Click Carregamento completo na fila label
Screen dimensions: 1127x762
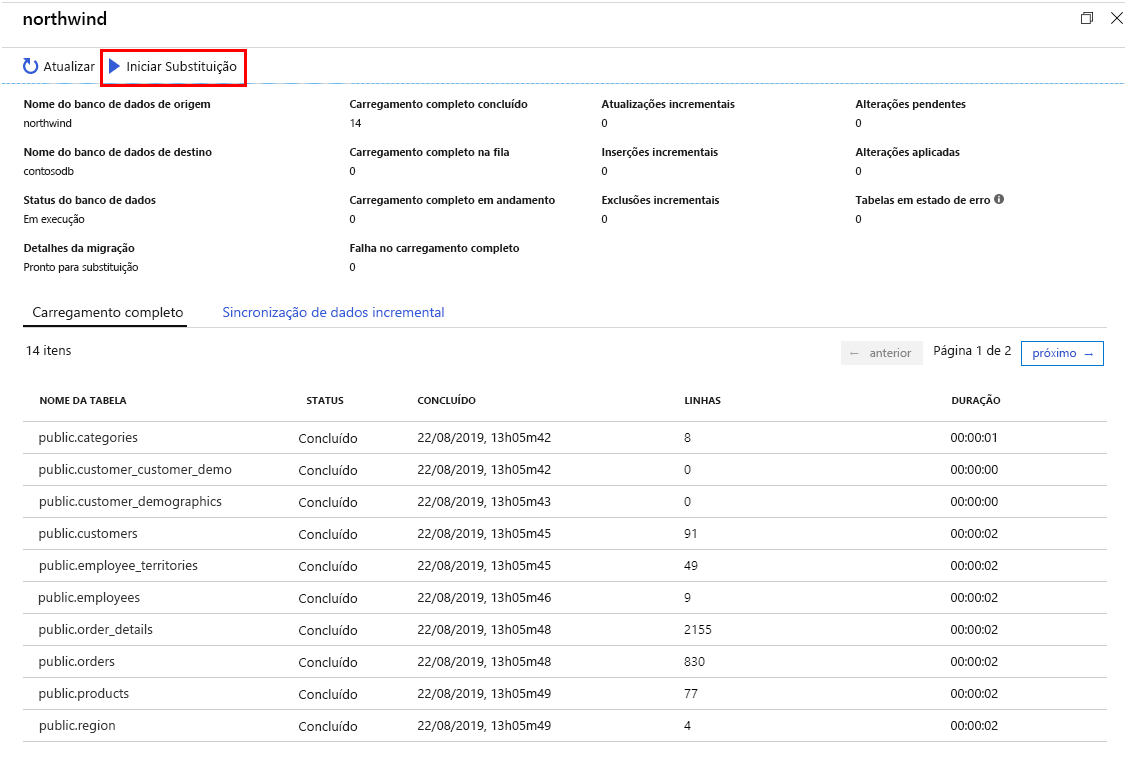[x=429, y=152]
